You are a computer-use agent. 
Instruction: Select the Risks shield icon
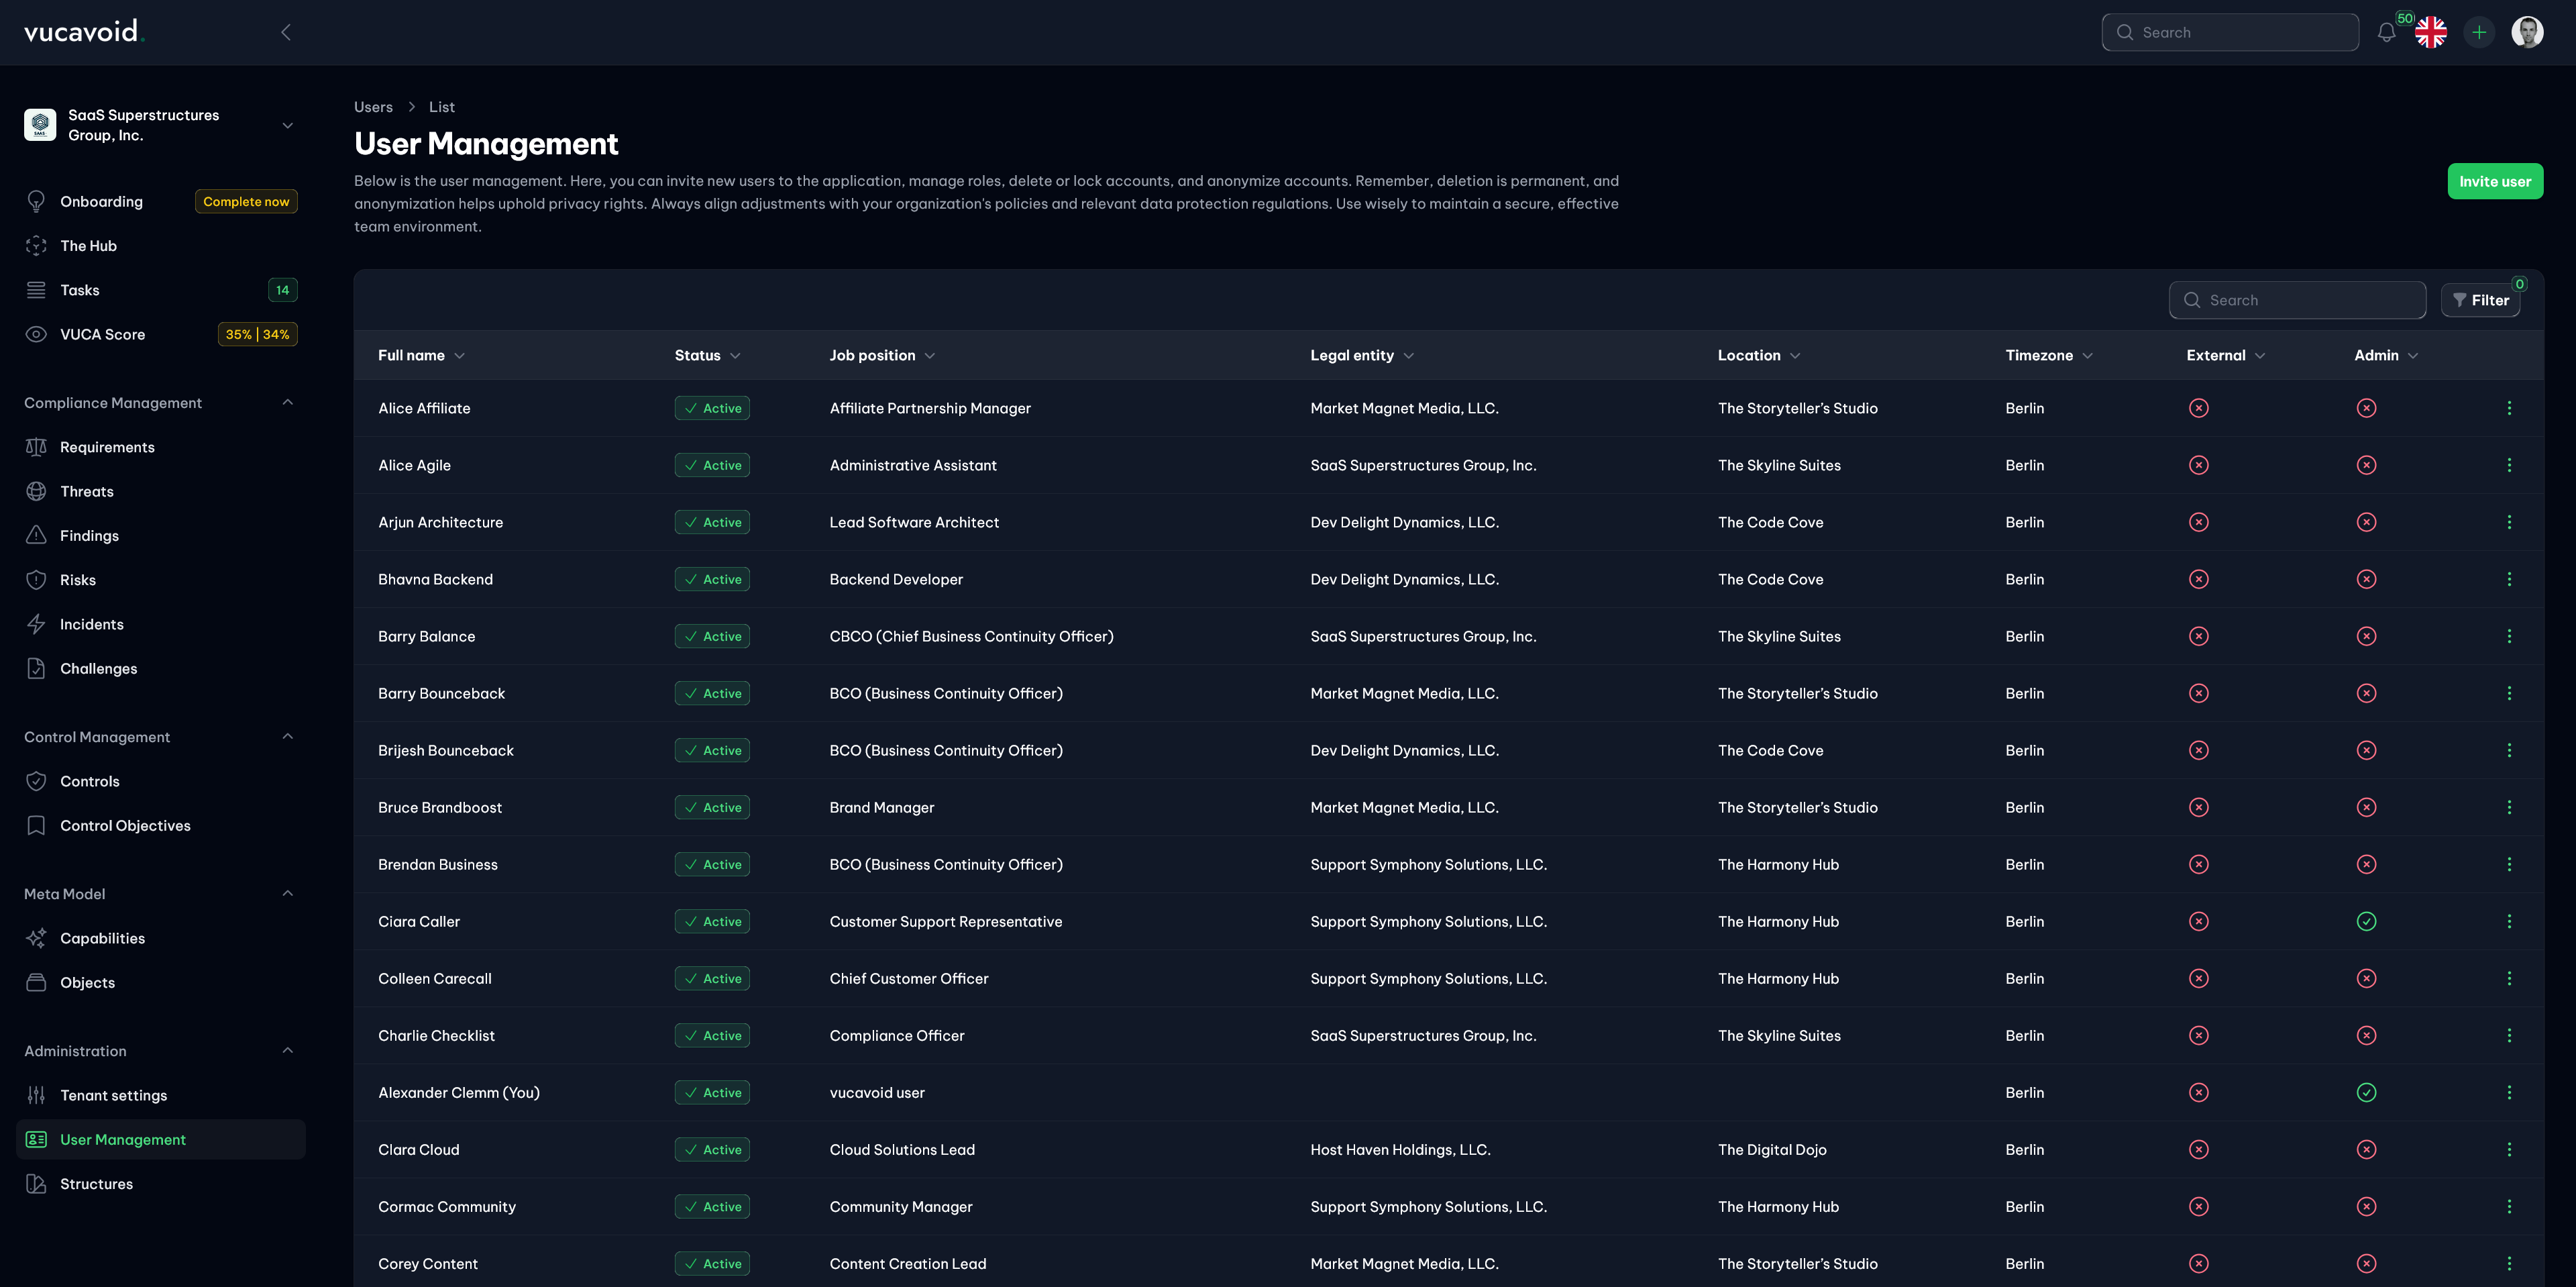[x=36, y=579]
